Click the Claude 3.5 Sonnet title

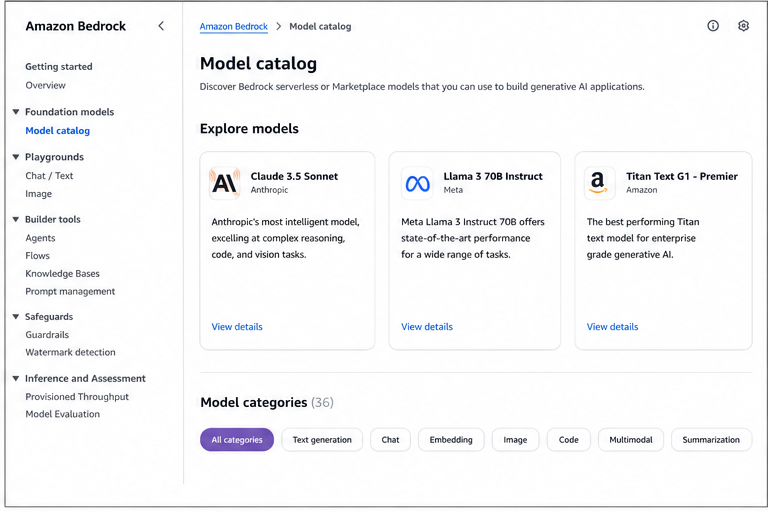coord(294,176)
